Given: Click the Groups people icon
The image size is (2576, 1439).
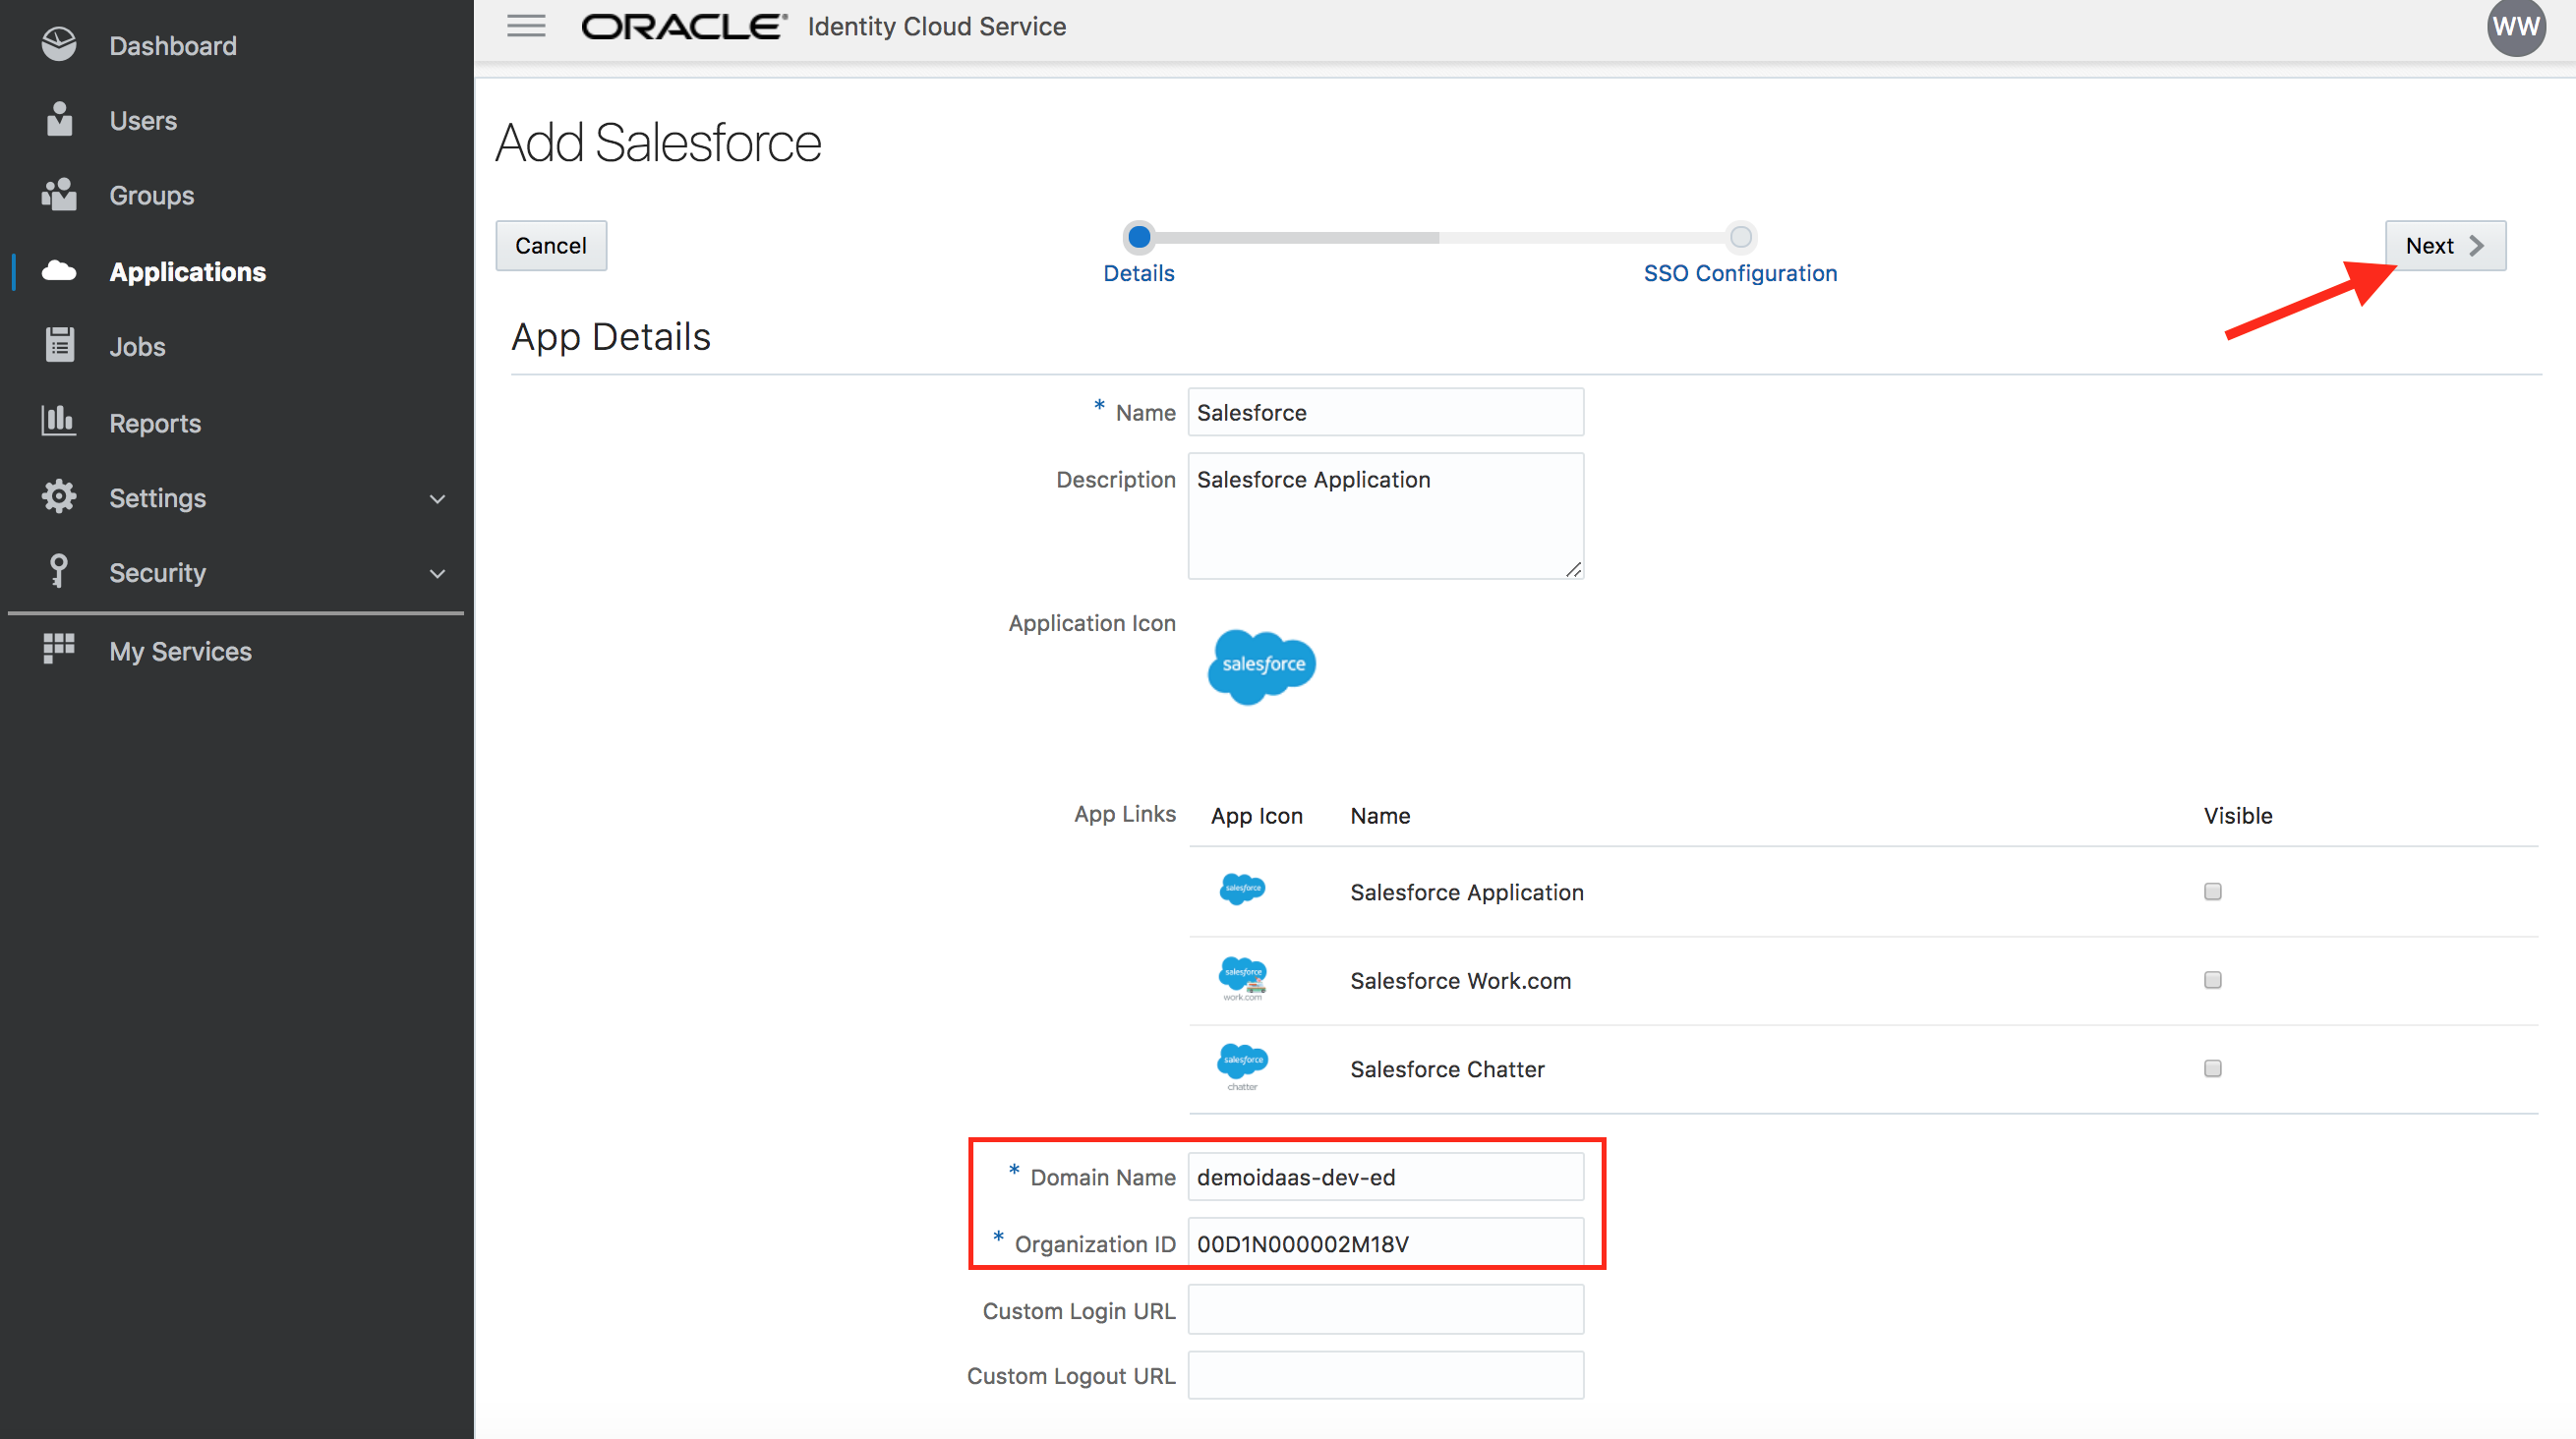Looking at the screenshot, I should pos(59,194).
